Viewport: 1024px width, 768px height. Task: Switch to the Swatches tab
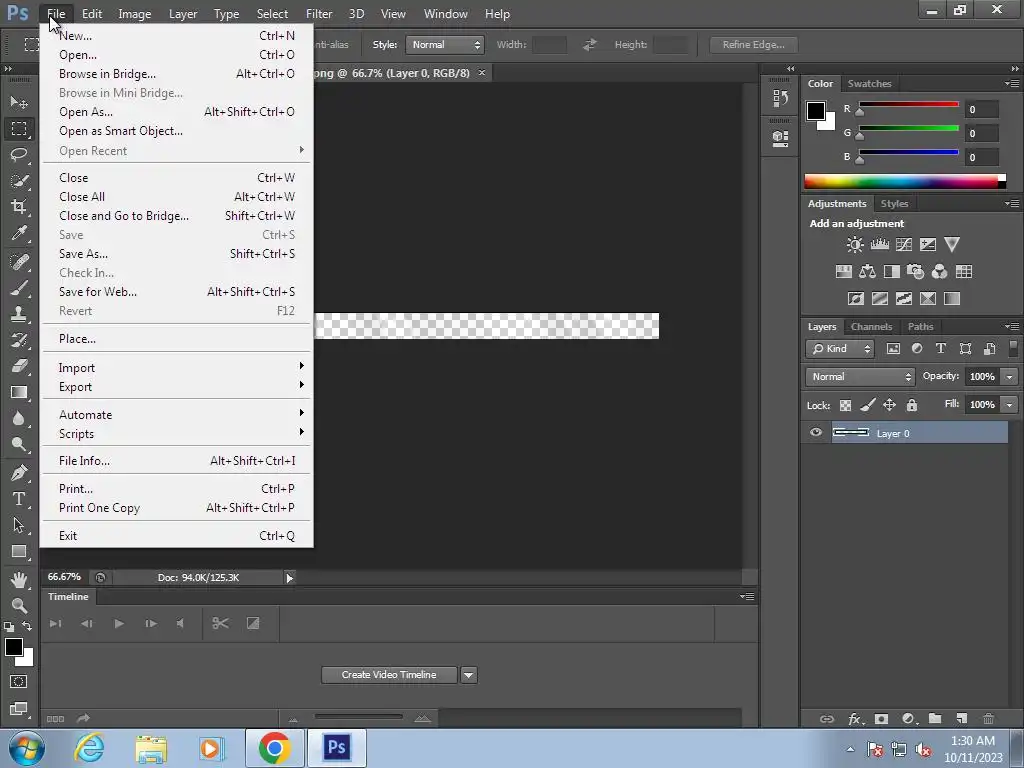869,84
